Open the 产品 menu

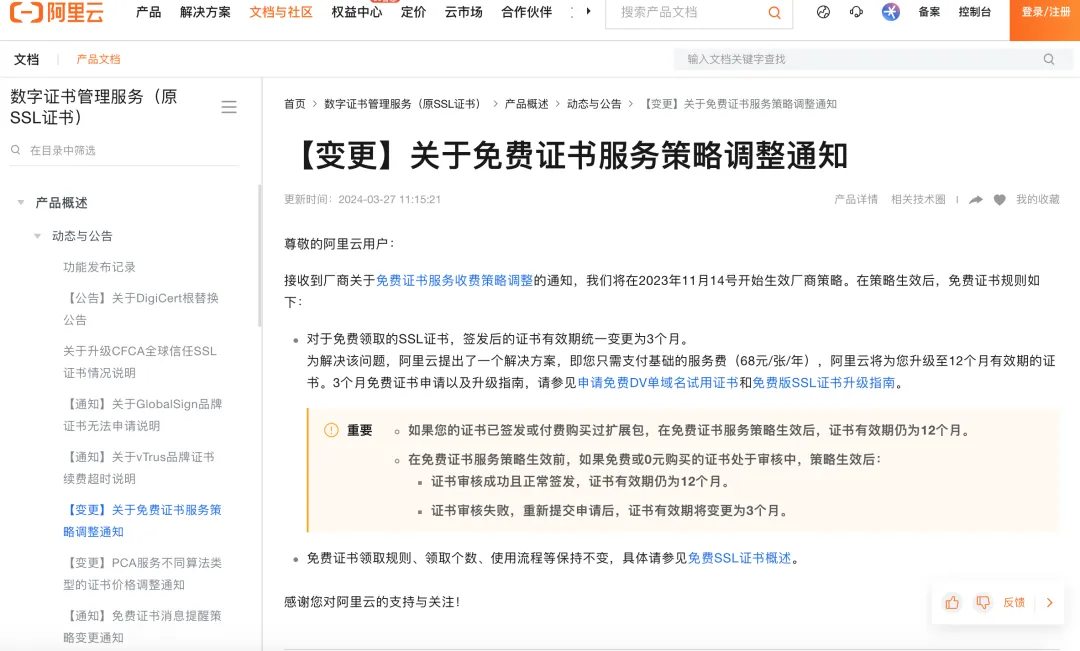149,12
